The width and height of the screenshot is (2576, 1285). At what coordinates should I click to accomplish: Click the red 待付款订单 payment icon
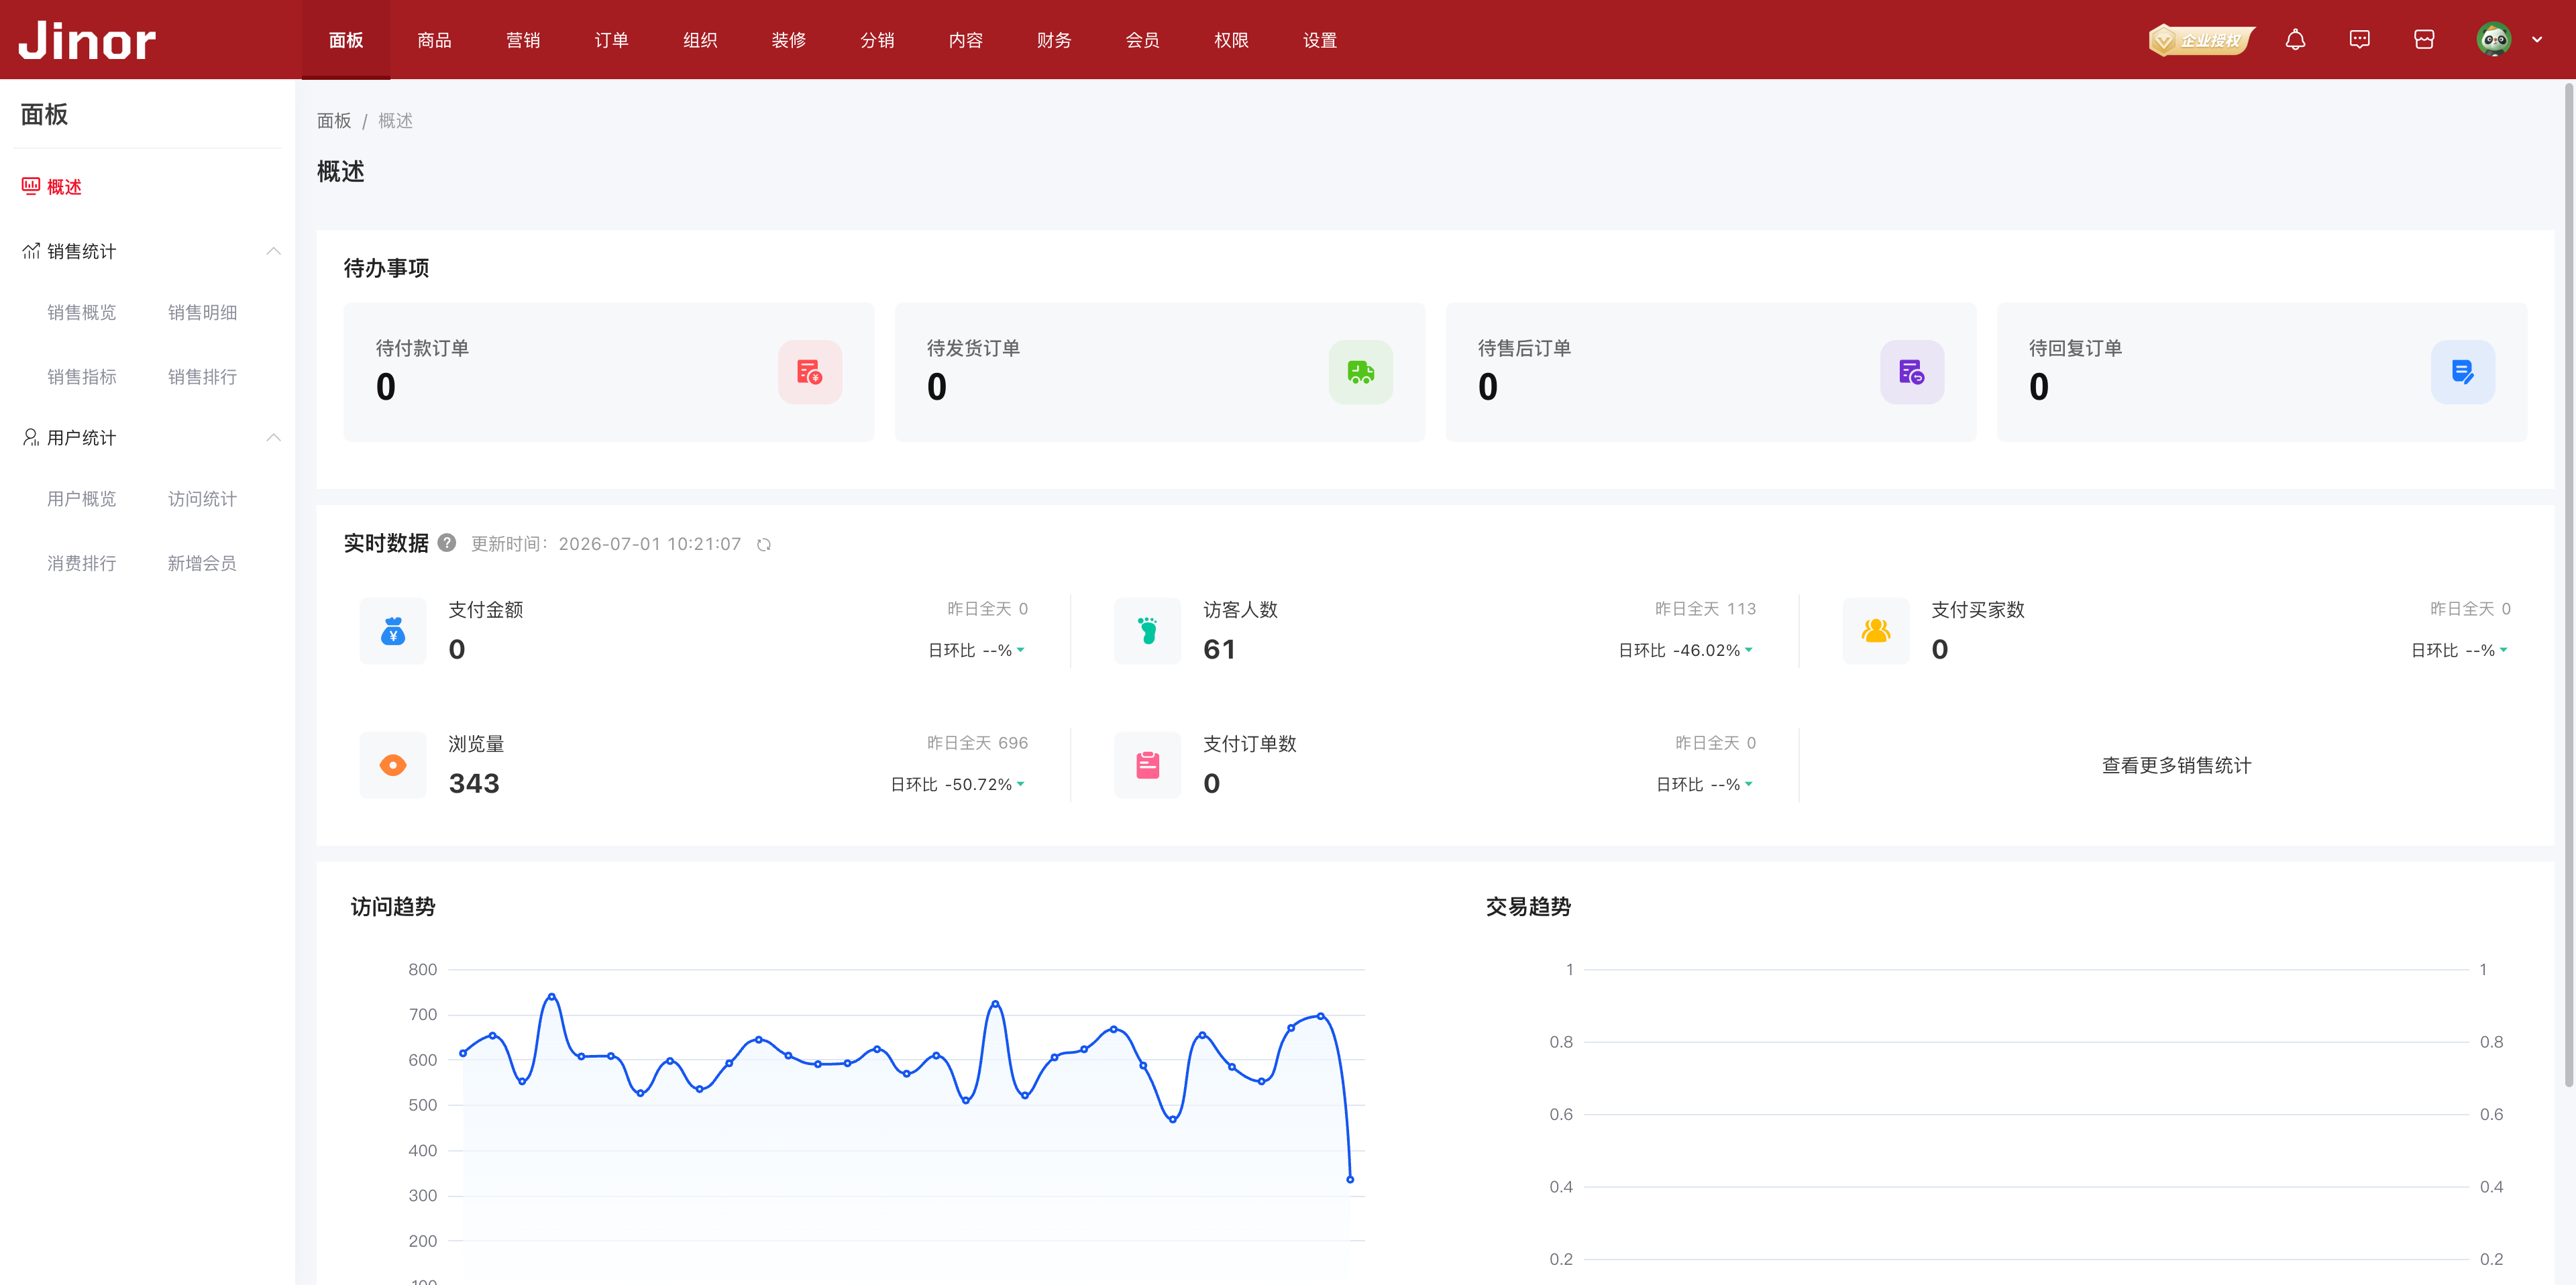pyautogui.click(x=810, y=372)
